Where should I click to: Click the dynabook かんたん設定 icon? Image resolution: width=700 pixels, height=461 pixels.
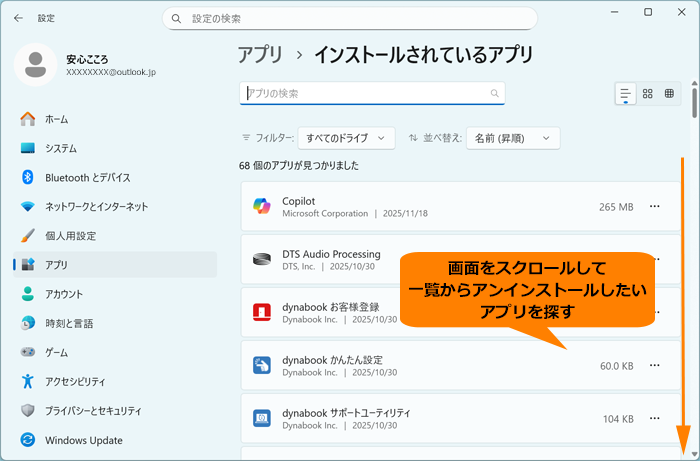pos(262,365)
